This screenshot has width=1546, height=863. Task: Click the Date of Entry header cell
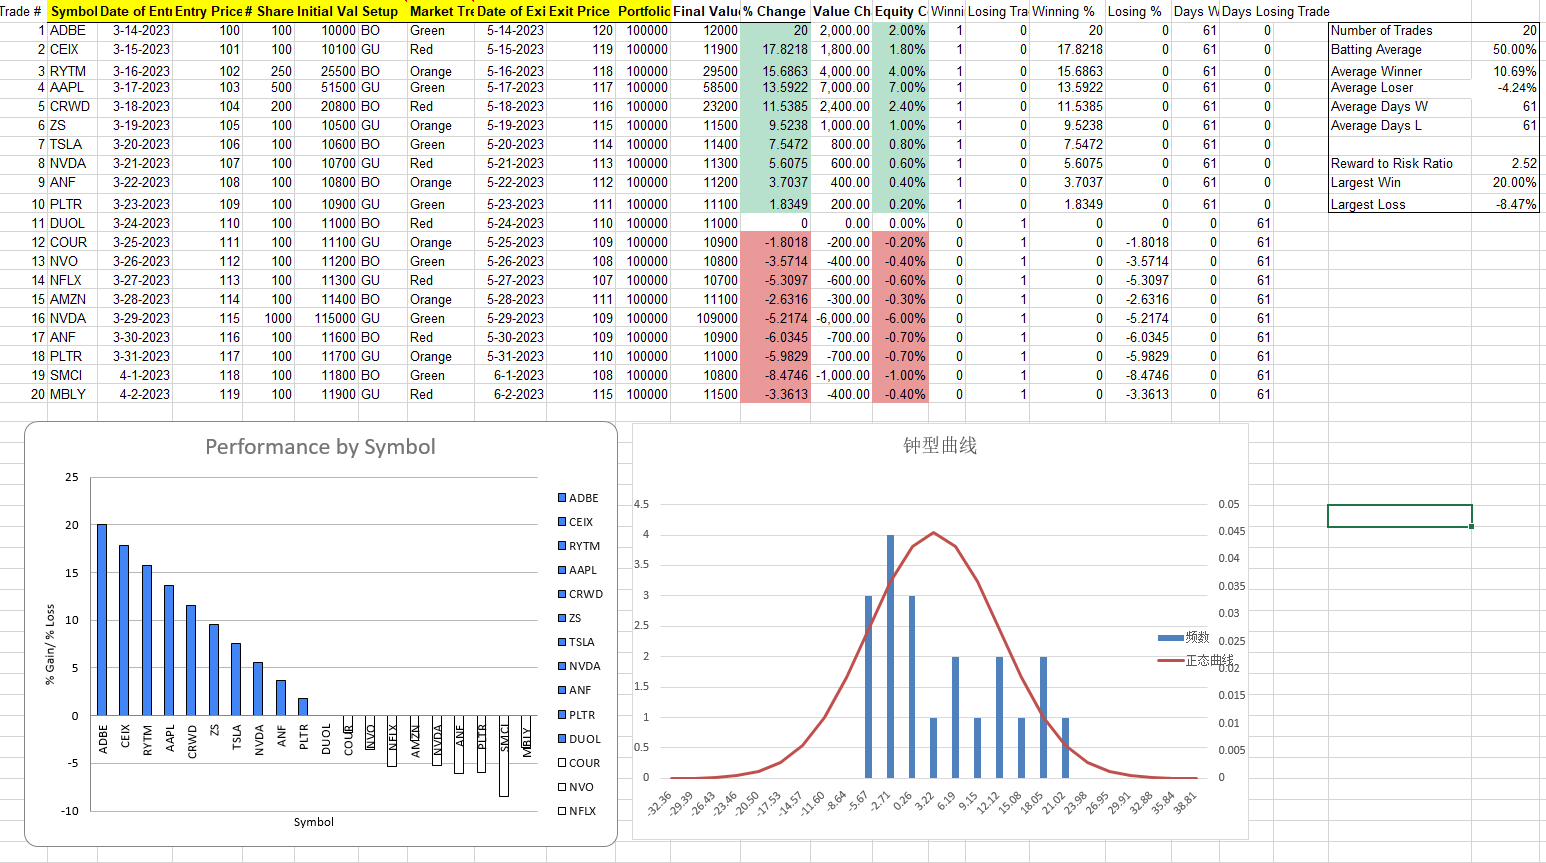136,11
